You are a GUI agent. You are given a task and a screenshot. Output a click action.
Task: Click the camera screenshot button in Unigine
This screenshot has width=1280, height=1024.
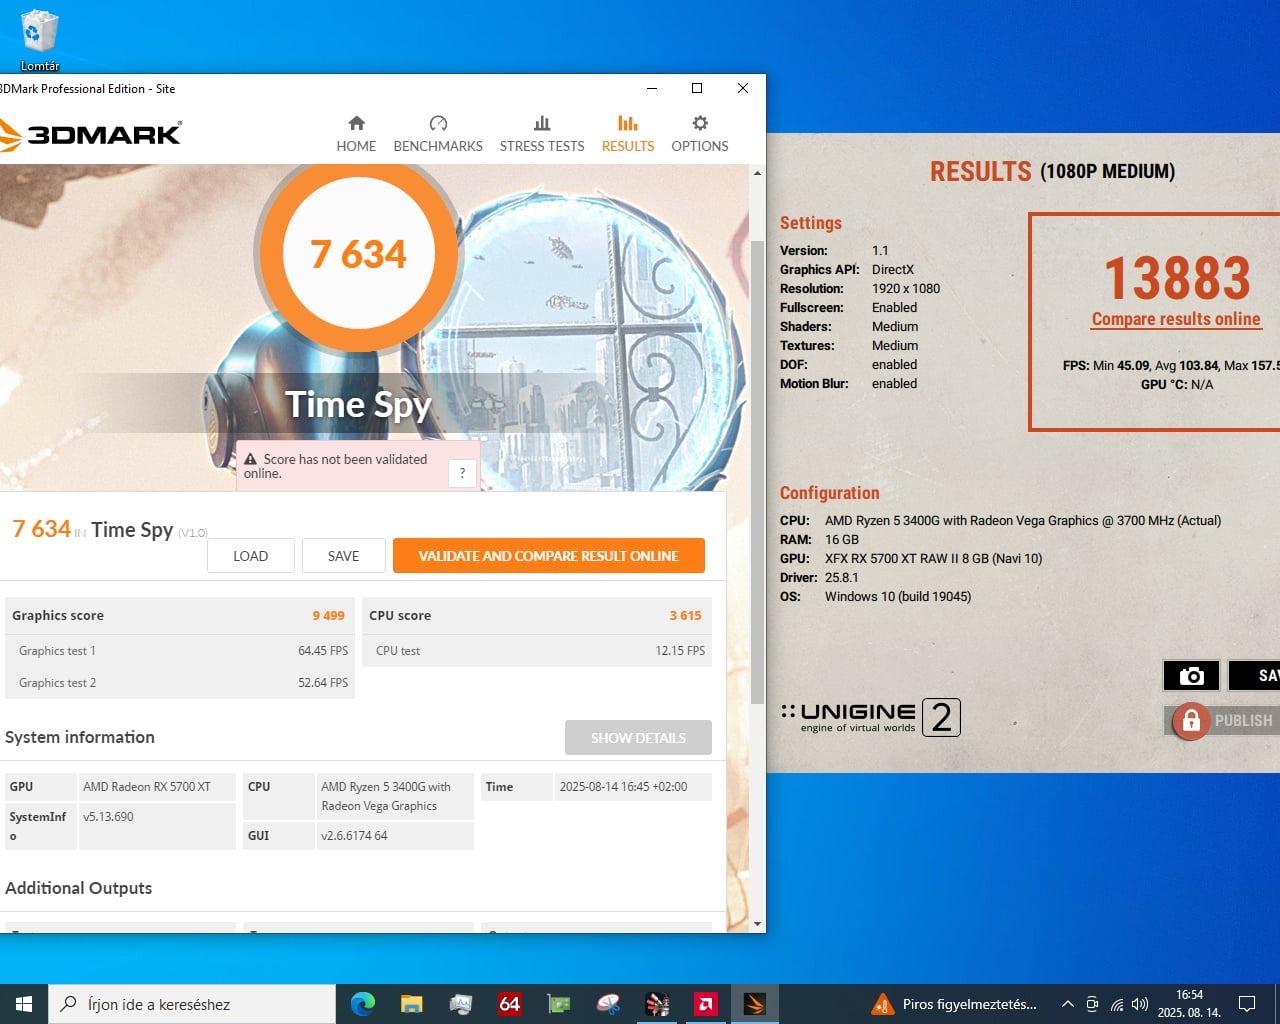(1191, 676)
